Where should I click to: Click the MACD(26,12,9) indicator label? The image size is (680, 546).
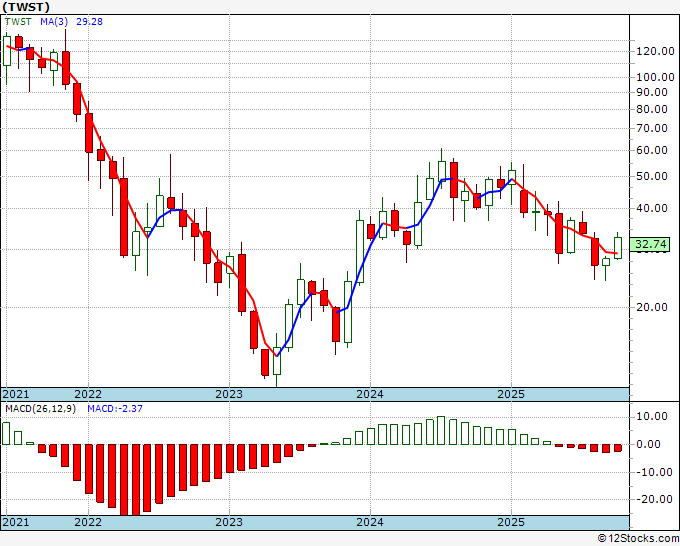point(40,409)
